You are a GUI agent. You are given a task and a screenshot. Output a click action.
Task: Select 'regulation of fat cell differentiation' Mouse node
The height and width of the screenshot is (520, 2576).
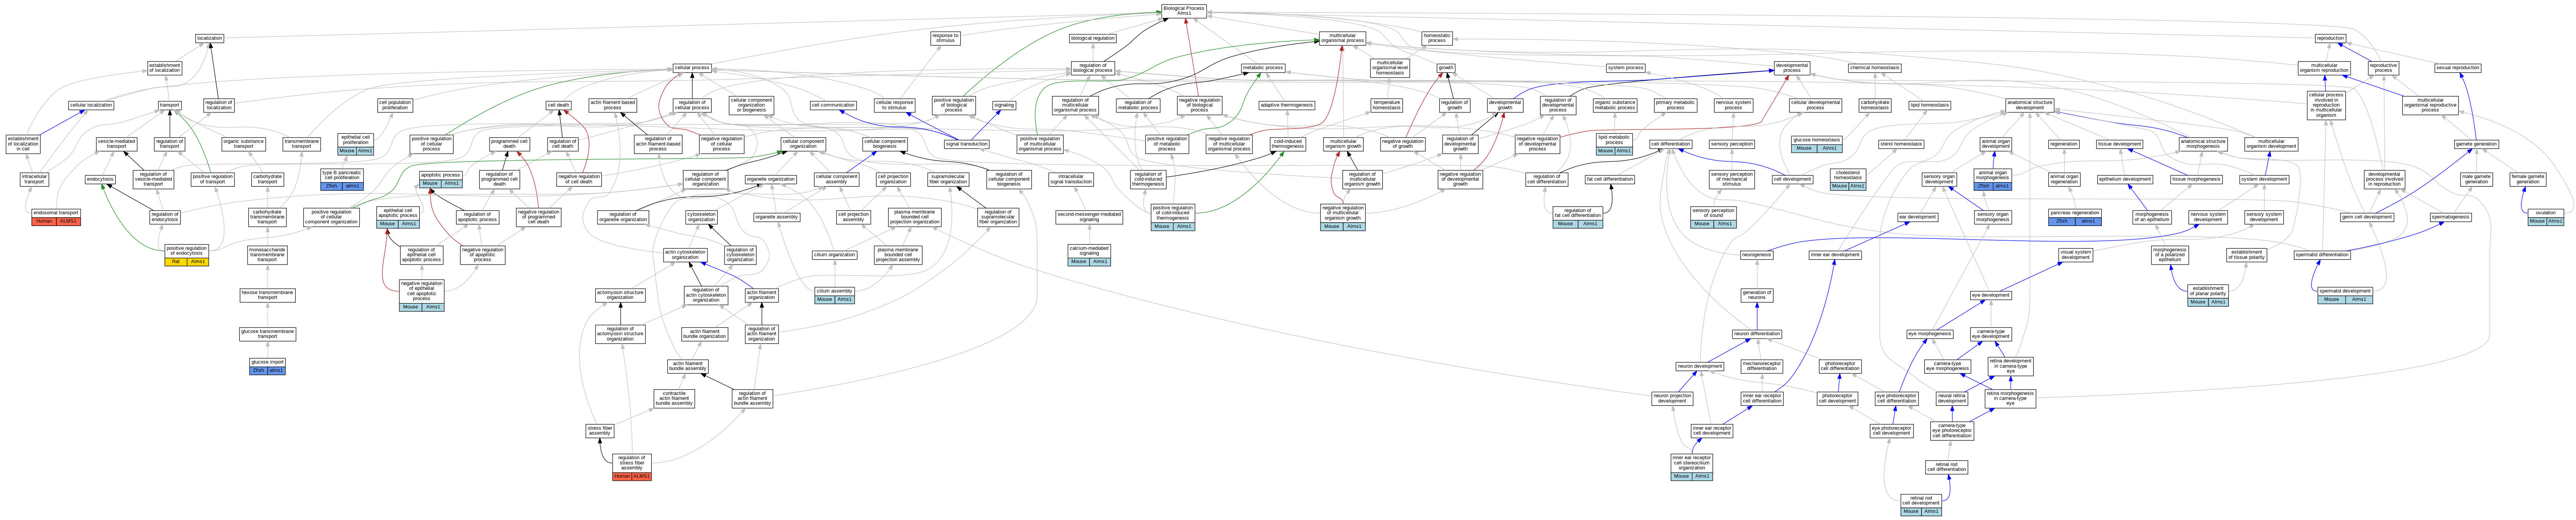click(1577, 217)
